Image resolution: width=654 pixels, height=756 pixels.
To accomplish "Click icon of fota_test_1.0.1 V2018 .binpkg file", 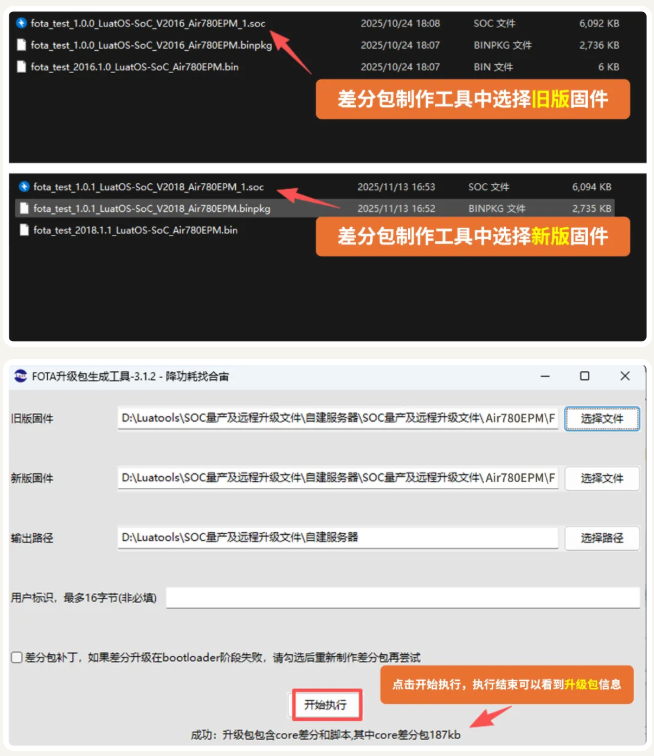I will pos(24,208).
